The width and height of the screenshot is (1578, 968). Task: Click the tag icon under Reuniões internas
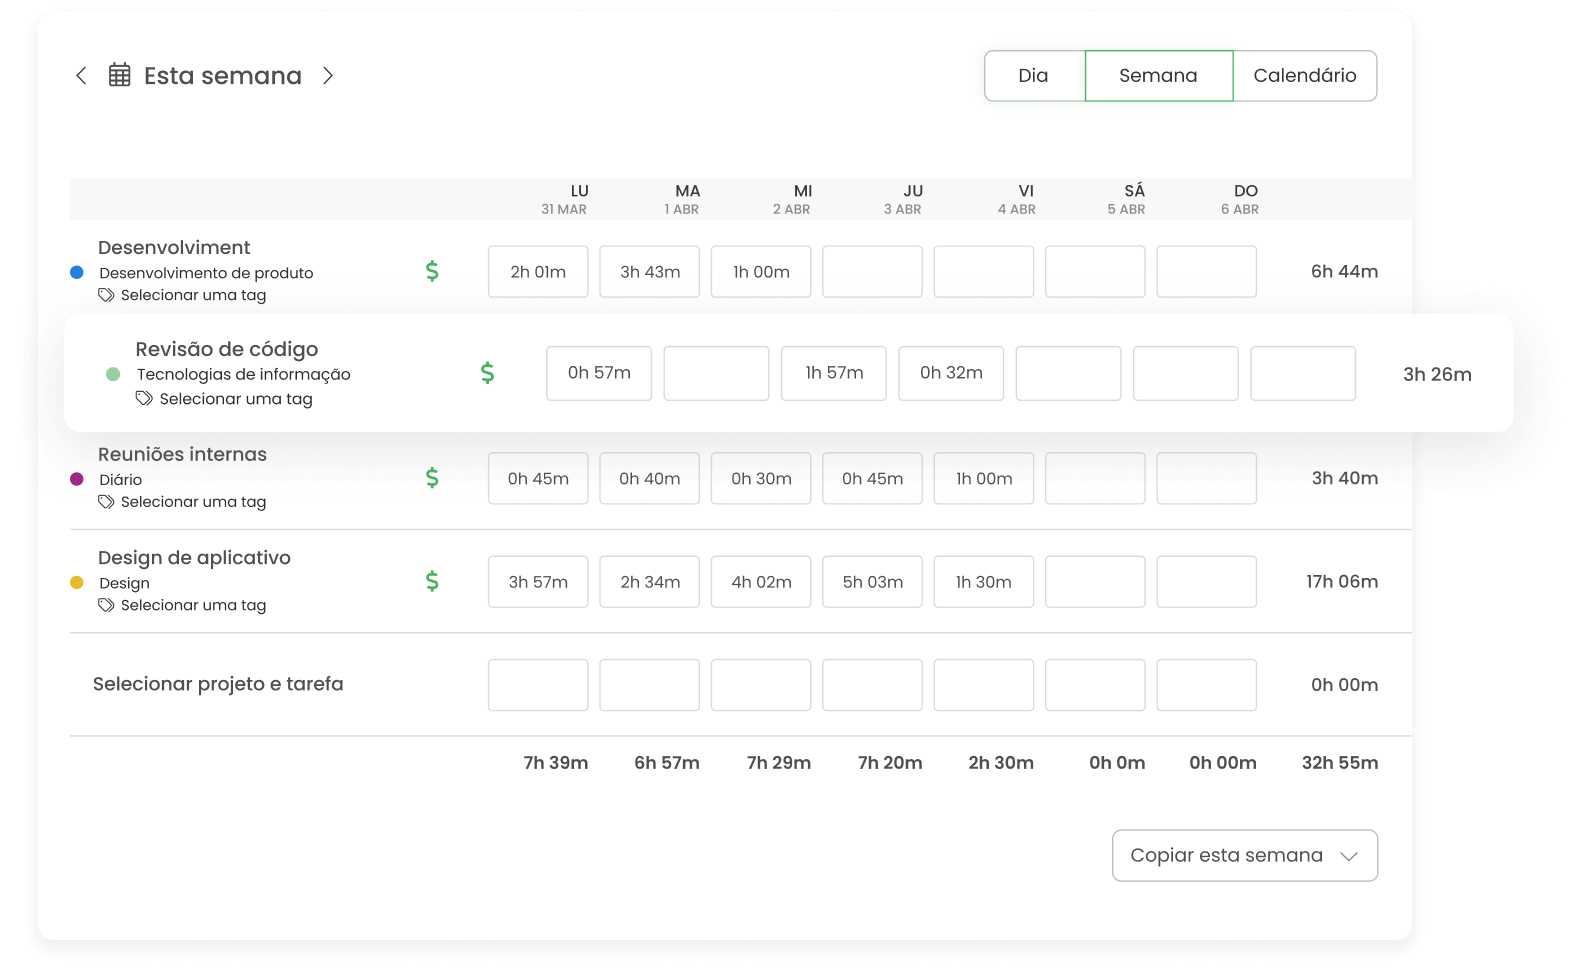tap(106, 502)
